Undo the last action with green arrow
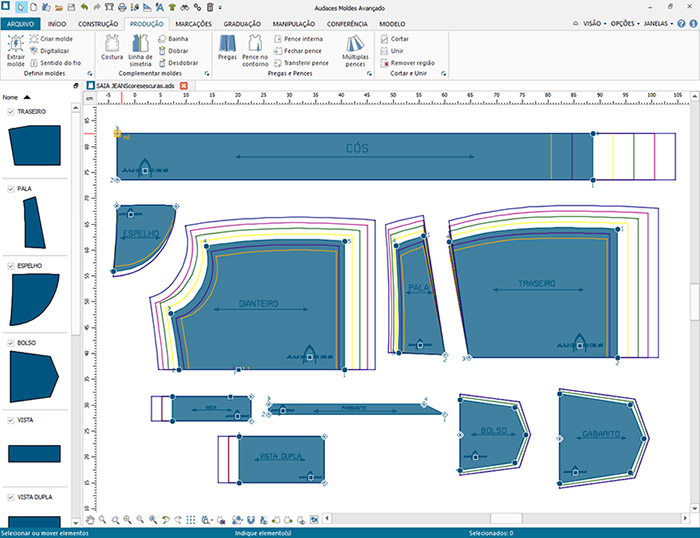Viewport: 700px width, 538px height. coord(84,7)
